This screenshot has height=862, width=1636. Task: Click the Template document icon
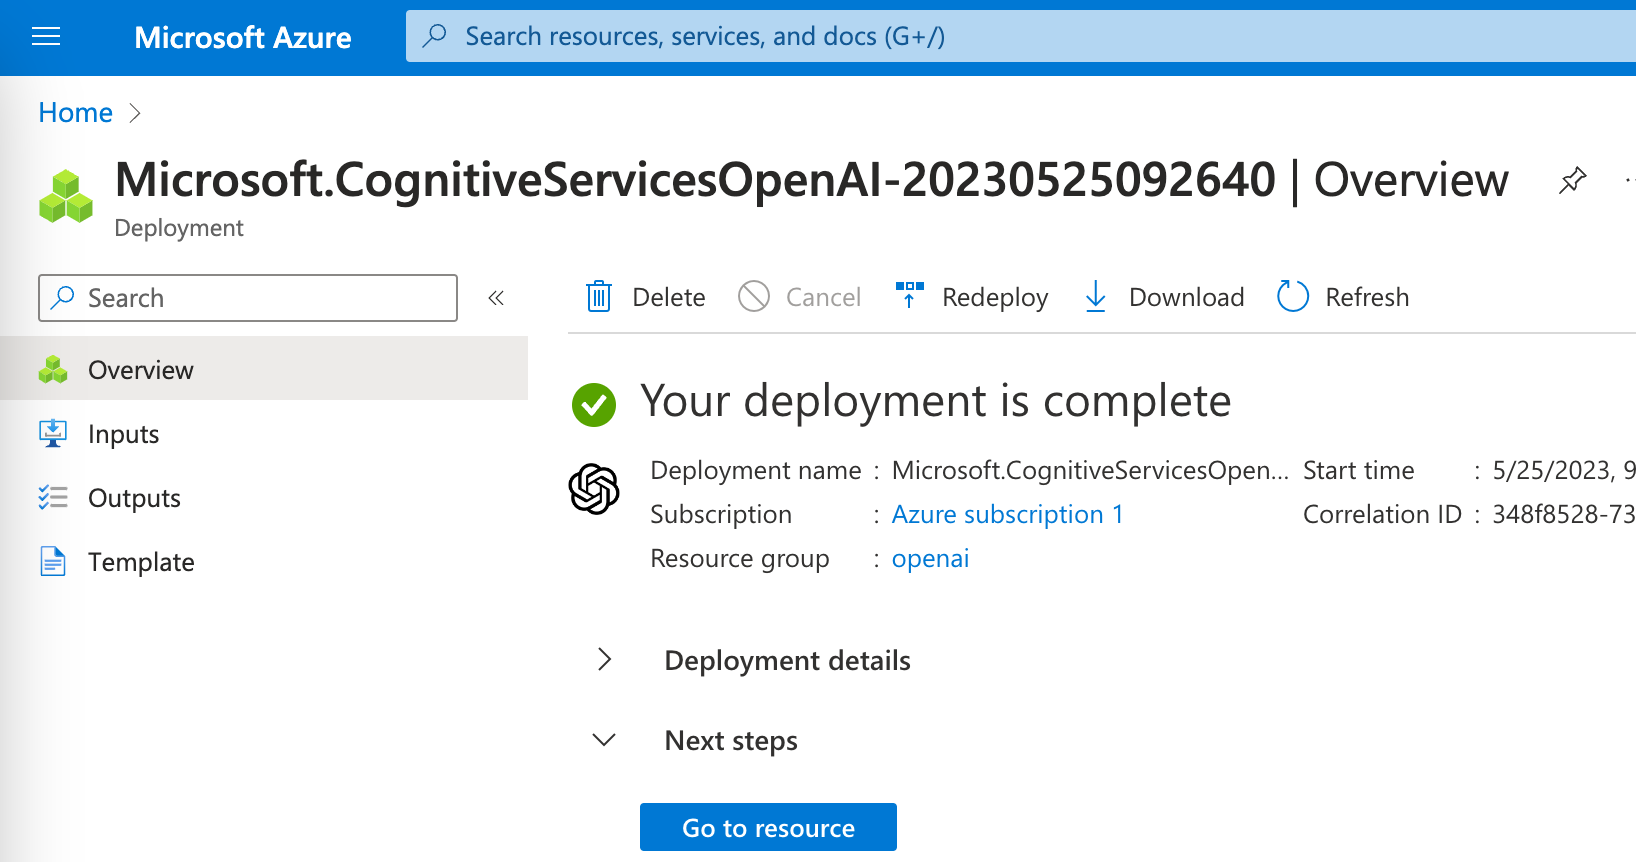(x=53, y=561)
